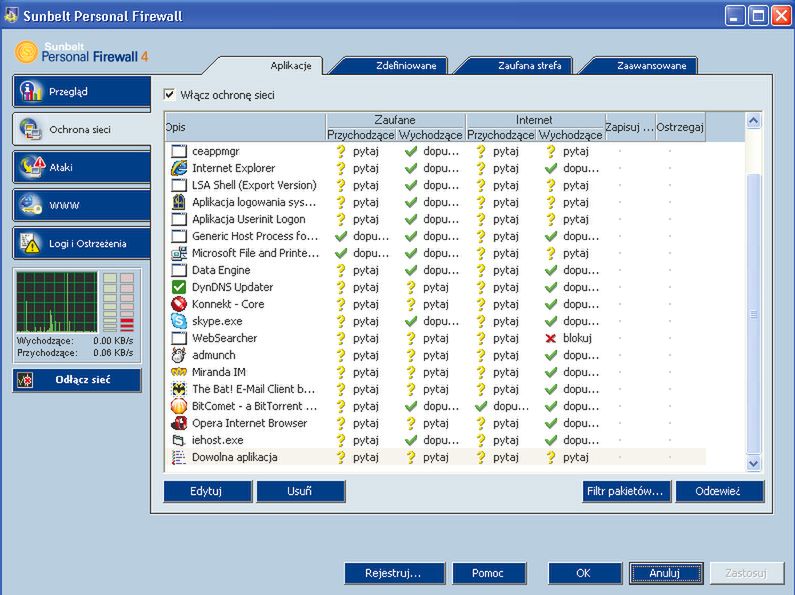
Task: Click the Opera Internet Browser icon
Action: 179,423
